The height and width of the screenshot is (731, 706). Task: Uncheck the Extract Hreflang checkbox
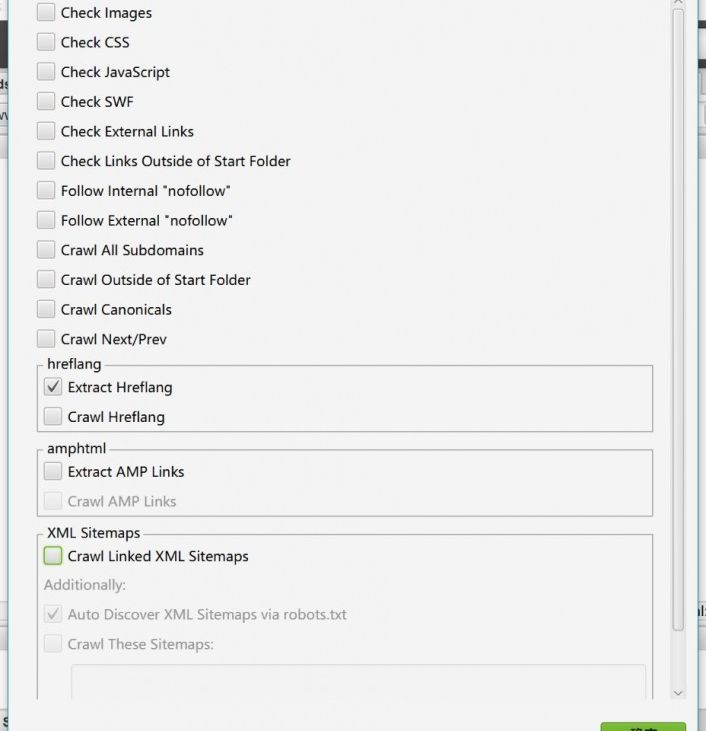(53, 387)
